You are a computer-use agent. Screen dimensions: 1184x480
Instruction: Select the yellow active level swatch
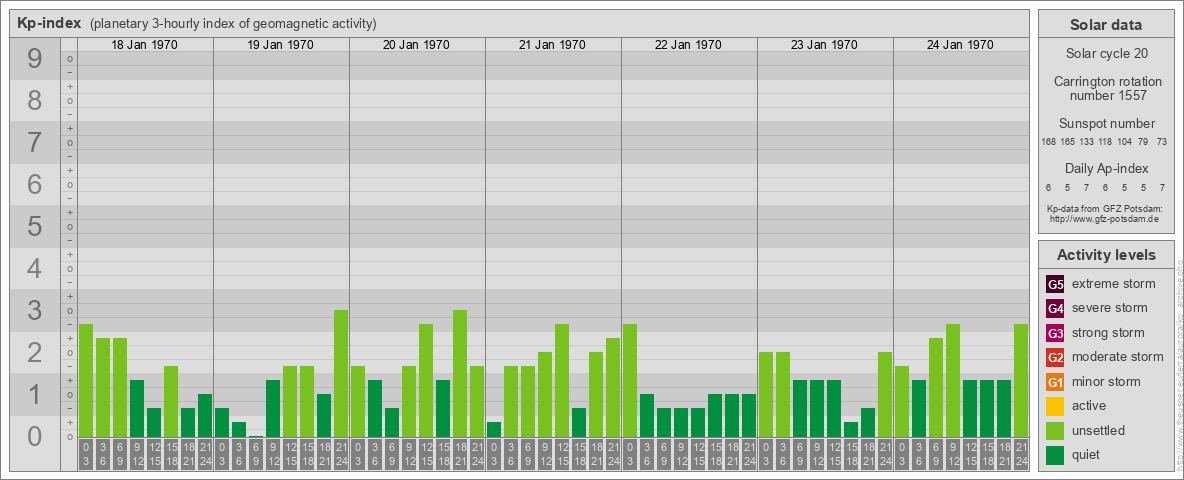pos(1055,406)
